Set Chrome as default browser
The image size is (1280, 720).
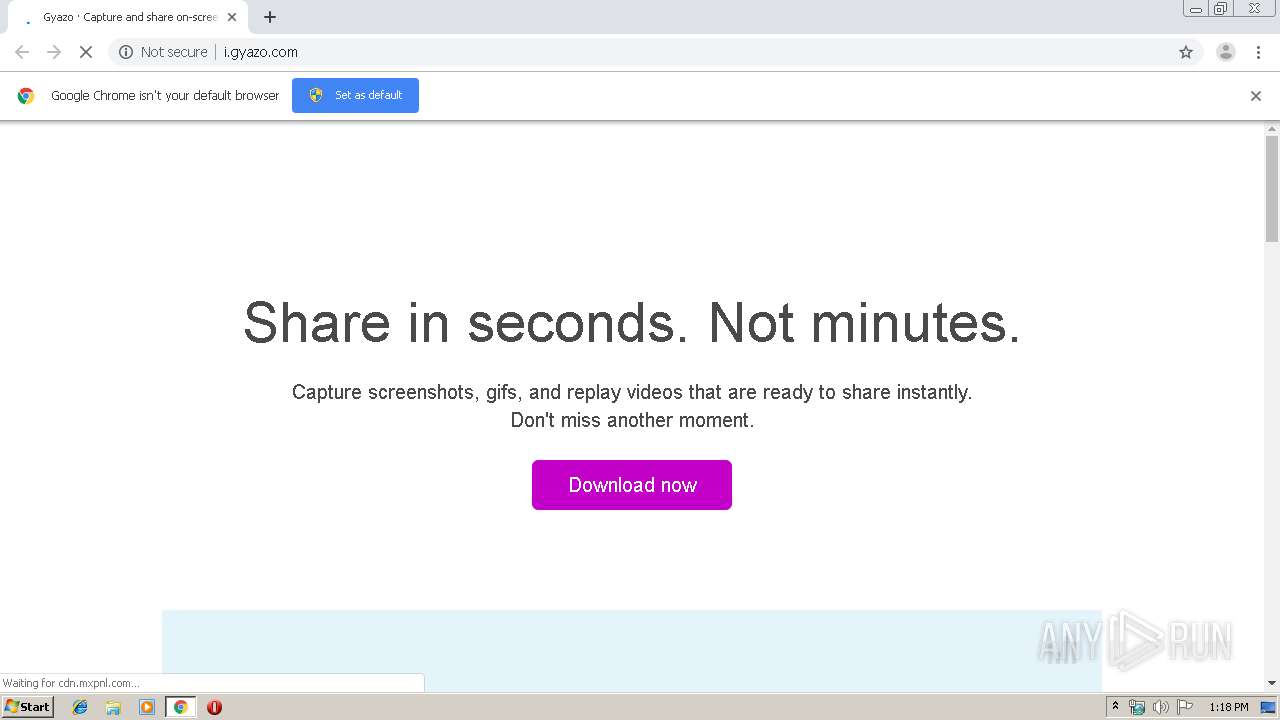(355, 95)
